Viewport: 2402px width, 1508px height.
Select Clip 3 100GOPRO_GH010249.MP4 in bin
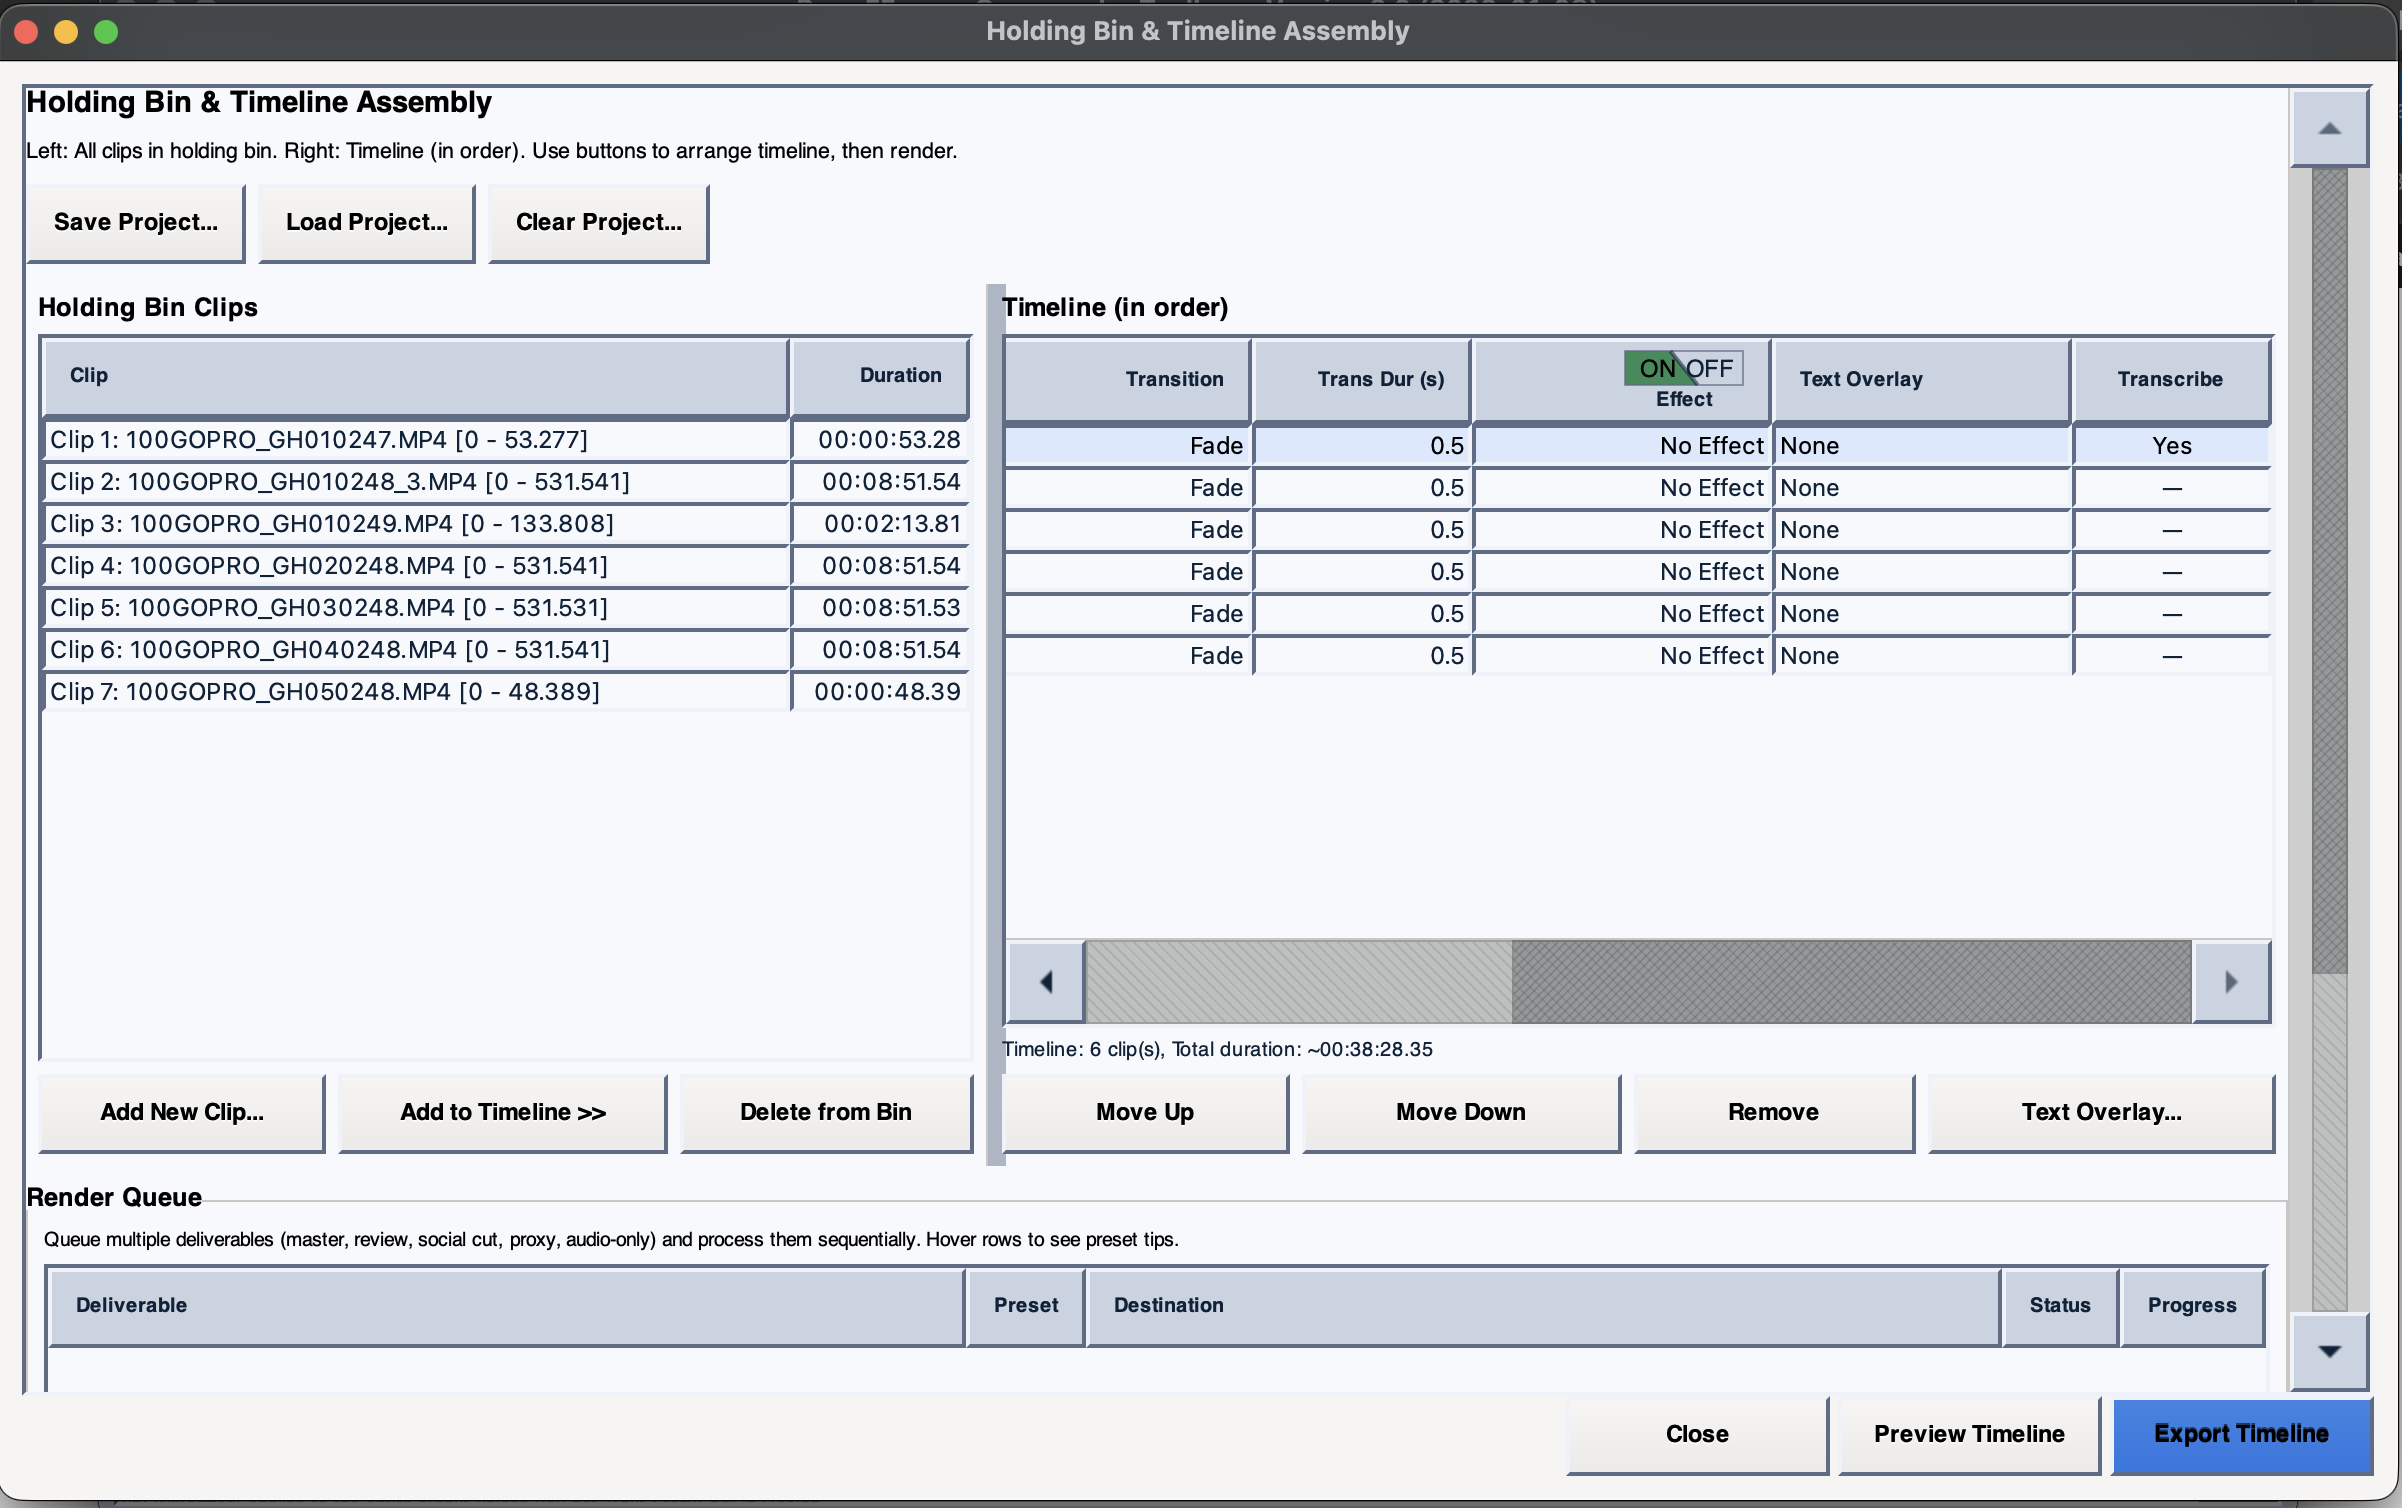tap(332, 524)
